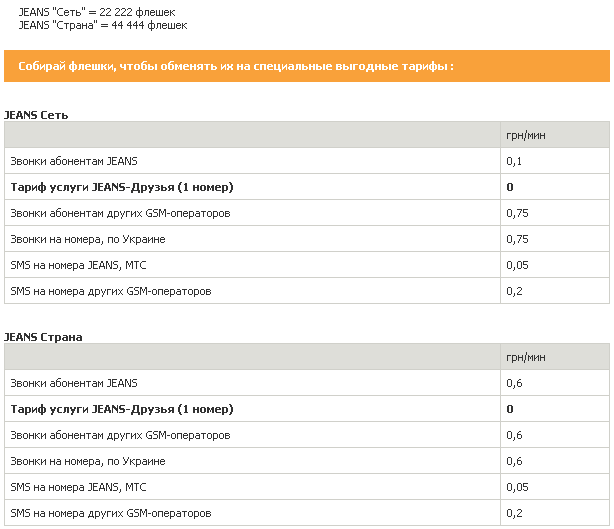Click "SMS на номера других GSM-операторов" in Страна table
Screen dimensions: 614x529
(x=111, y=513)
